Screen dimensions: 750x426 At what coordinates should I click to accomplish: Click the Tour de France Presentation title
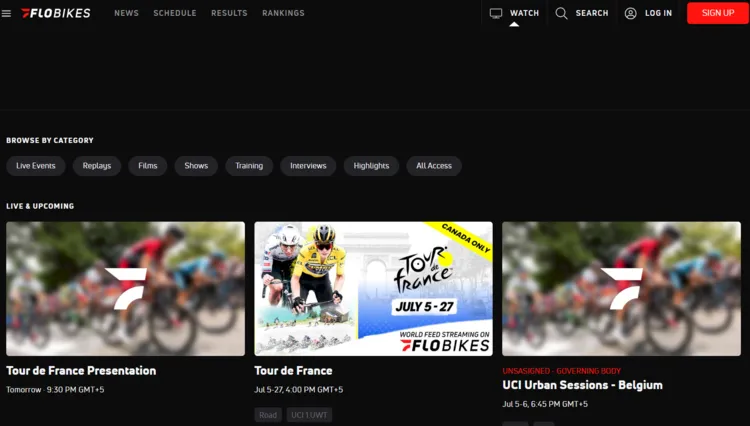[81, 371]
